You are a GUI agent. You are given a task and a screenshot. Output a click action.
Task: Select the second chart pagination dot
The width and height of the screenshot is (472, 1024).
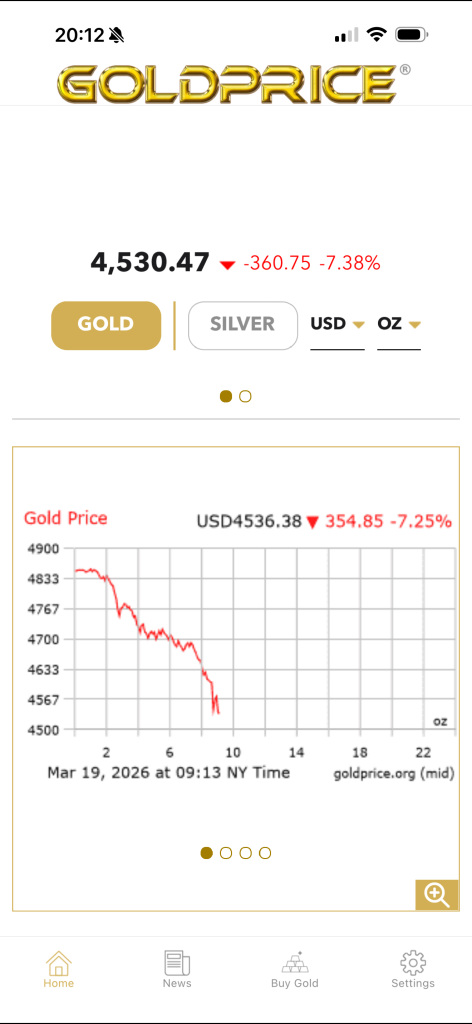pos(226,853)
